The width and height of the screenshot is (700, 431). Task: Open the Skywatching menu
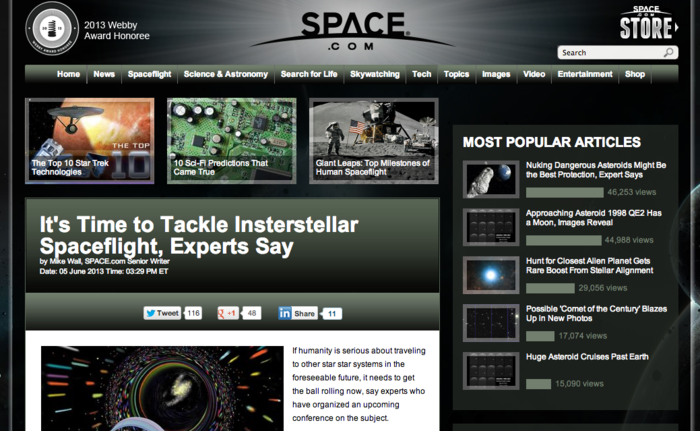[375, 74]
